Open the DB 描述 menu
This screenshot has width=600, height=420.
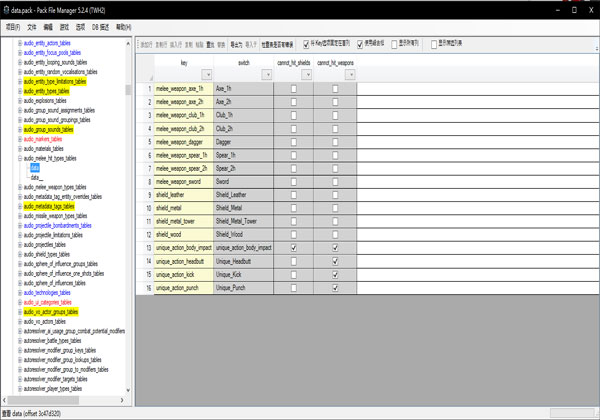tap(101, 27)
